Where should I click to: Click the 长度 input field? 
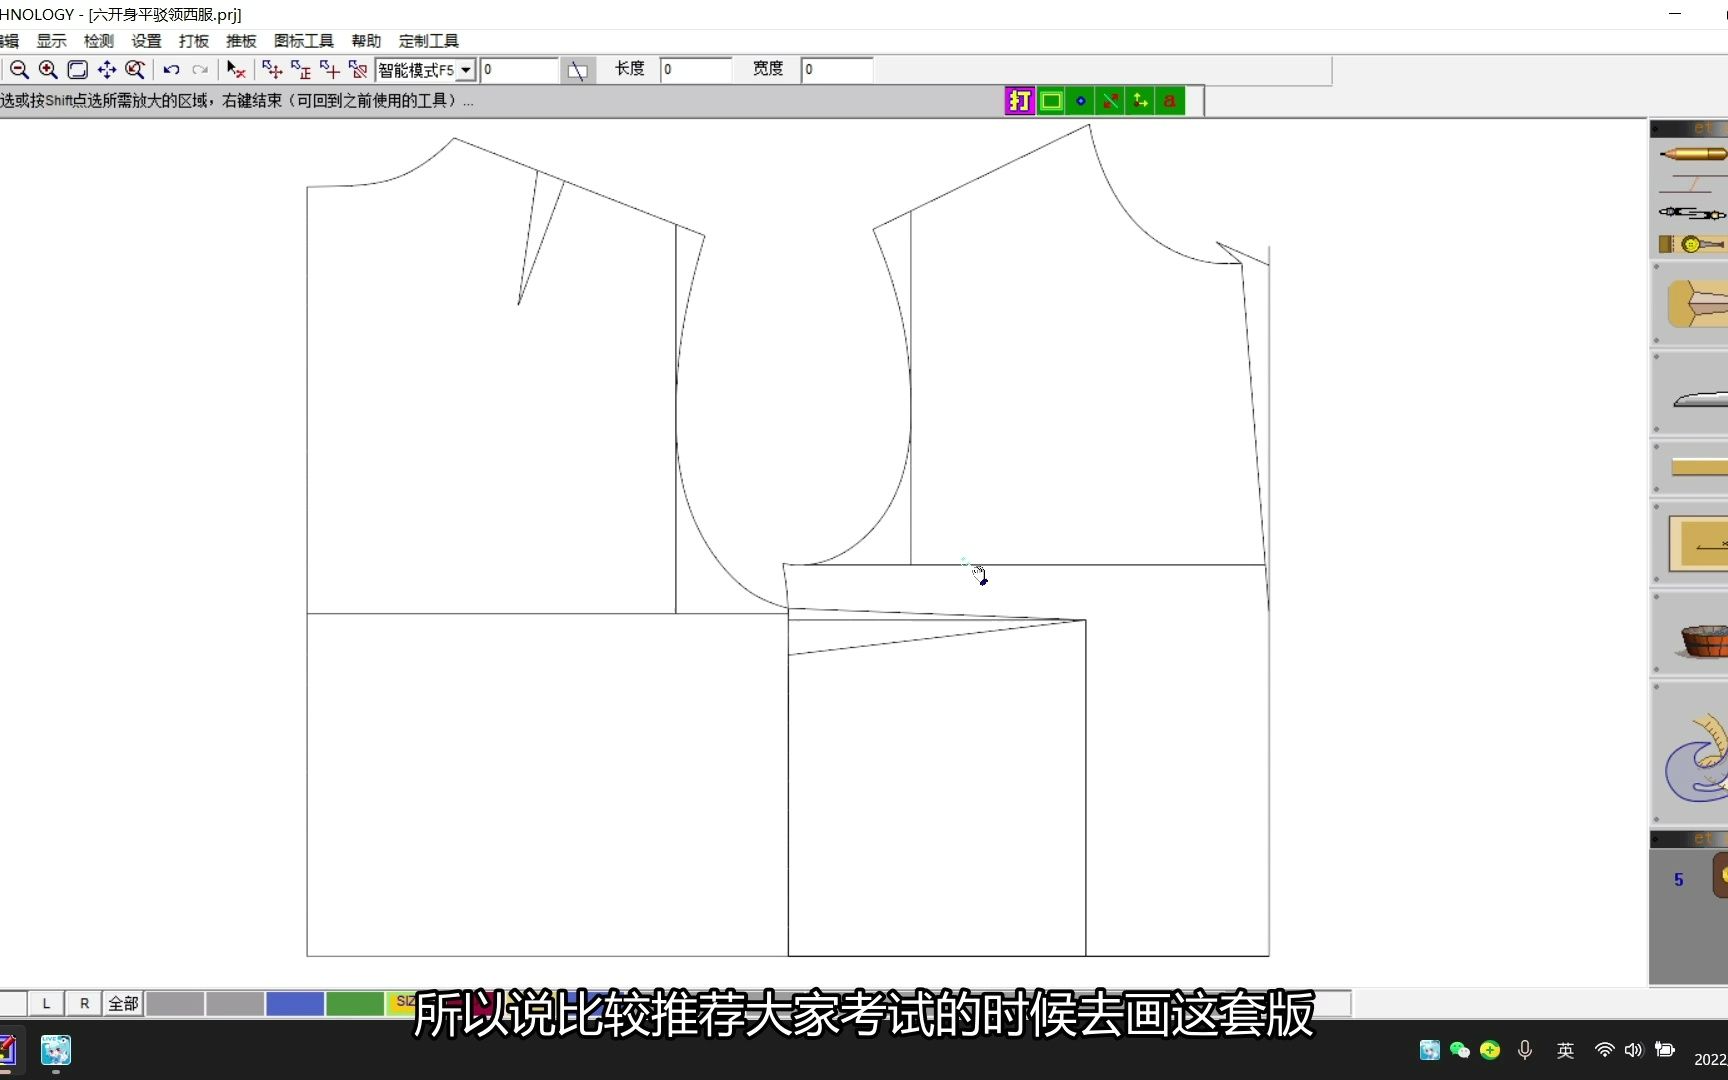coord(696,70)
